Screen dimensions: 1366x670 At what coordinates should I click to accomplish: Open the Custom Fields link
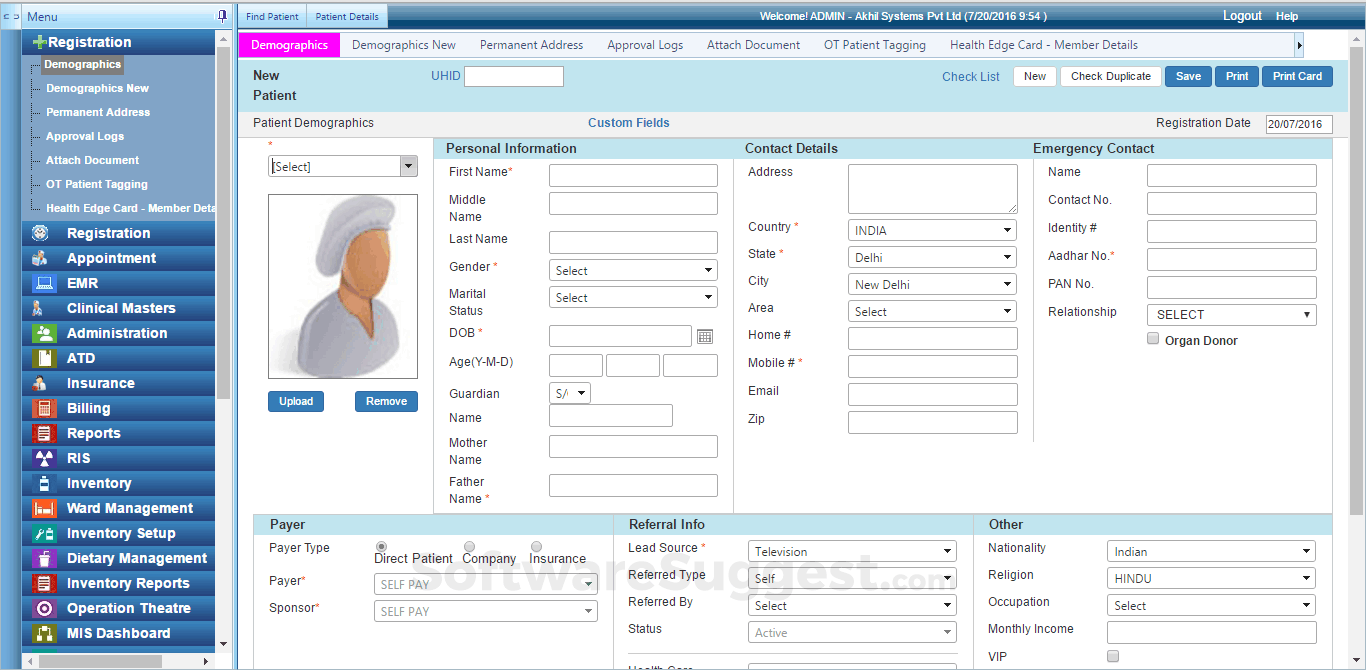click(x=628, y=121)
